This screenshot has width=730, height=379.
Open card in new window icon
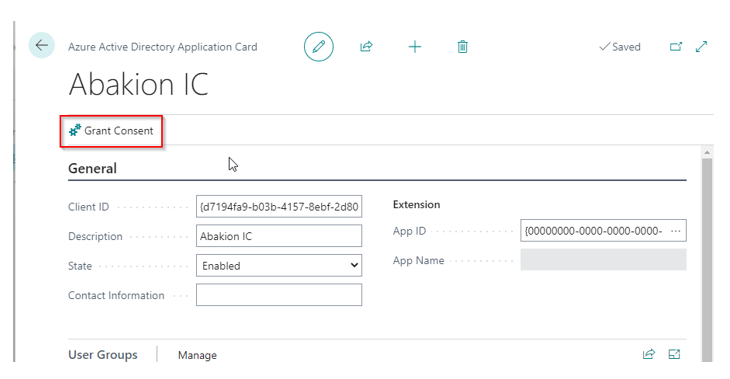click(676, 47)
